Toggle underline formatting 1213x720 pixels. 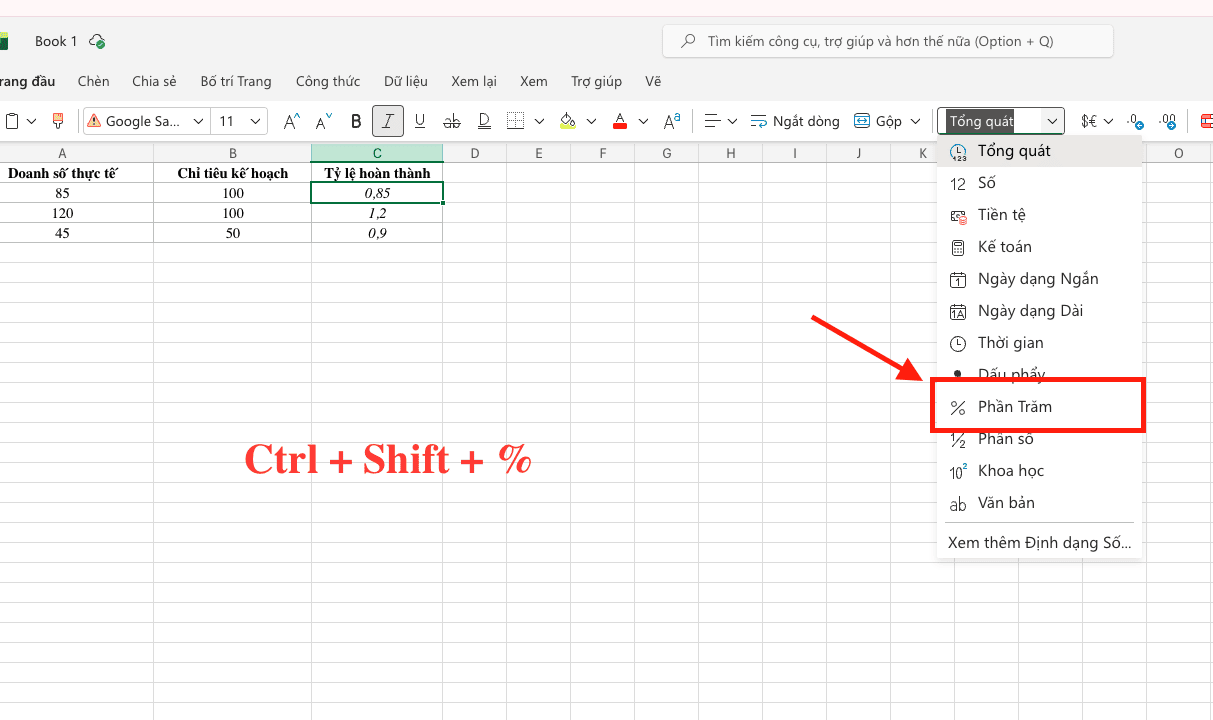(420, 121)
